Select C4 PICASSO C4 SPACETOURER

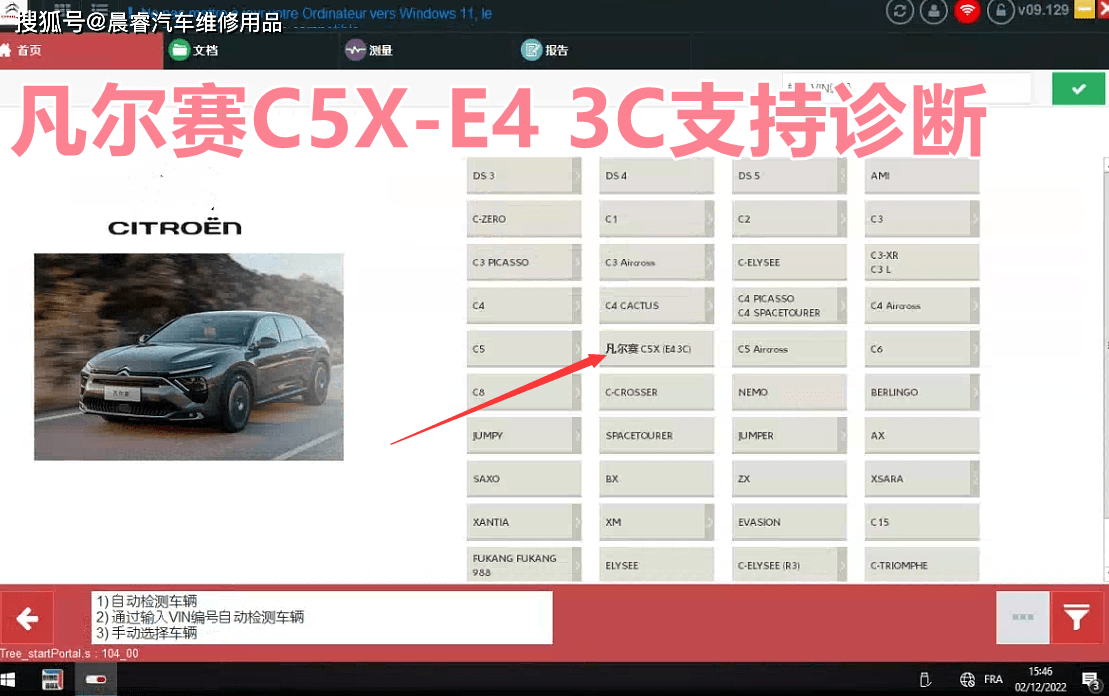[789, 306]
